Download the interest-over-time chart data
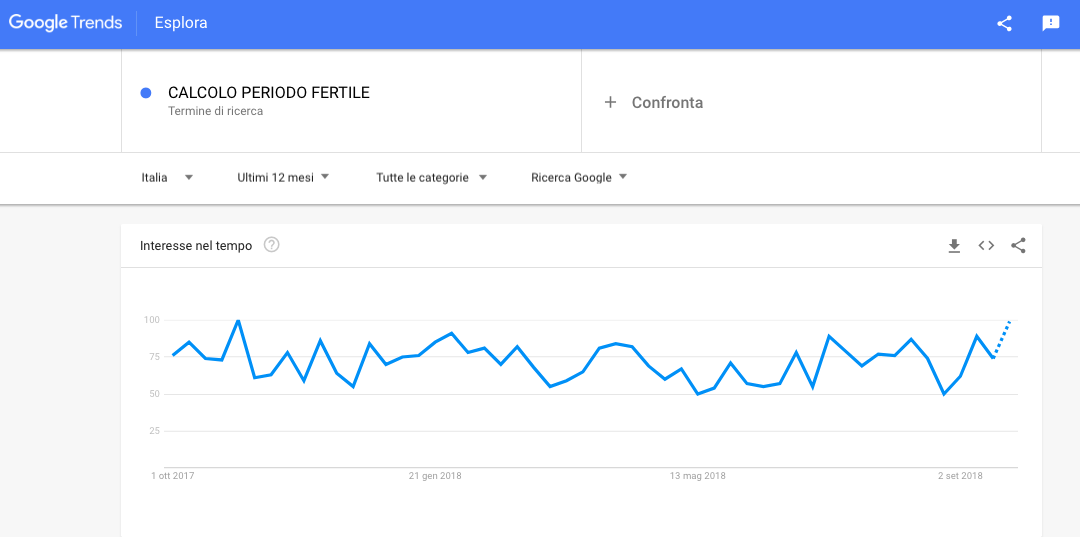The height and width of the screenshot is (537, 1080). tap(954, 246)
